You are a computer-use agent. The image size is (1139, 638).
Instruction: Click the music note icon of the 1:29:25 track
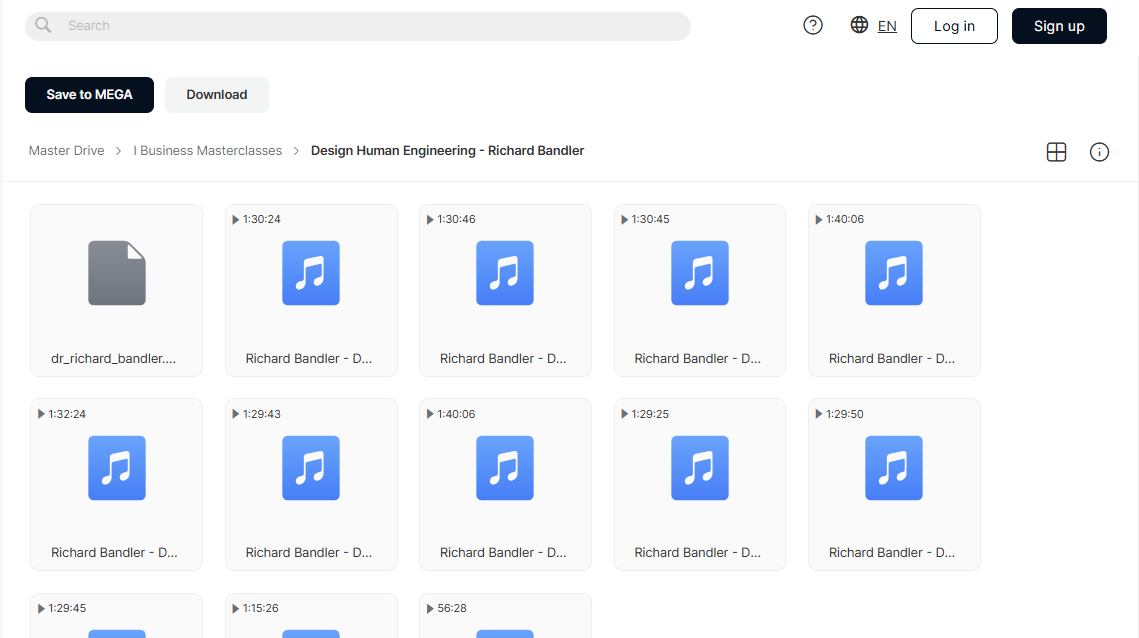[x=700, y=468]
